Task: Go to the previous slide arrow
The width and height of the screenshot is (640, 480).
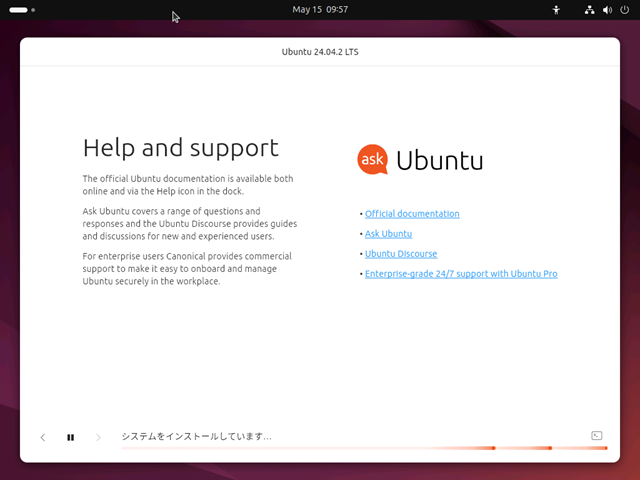Action: (43, 437)
